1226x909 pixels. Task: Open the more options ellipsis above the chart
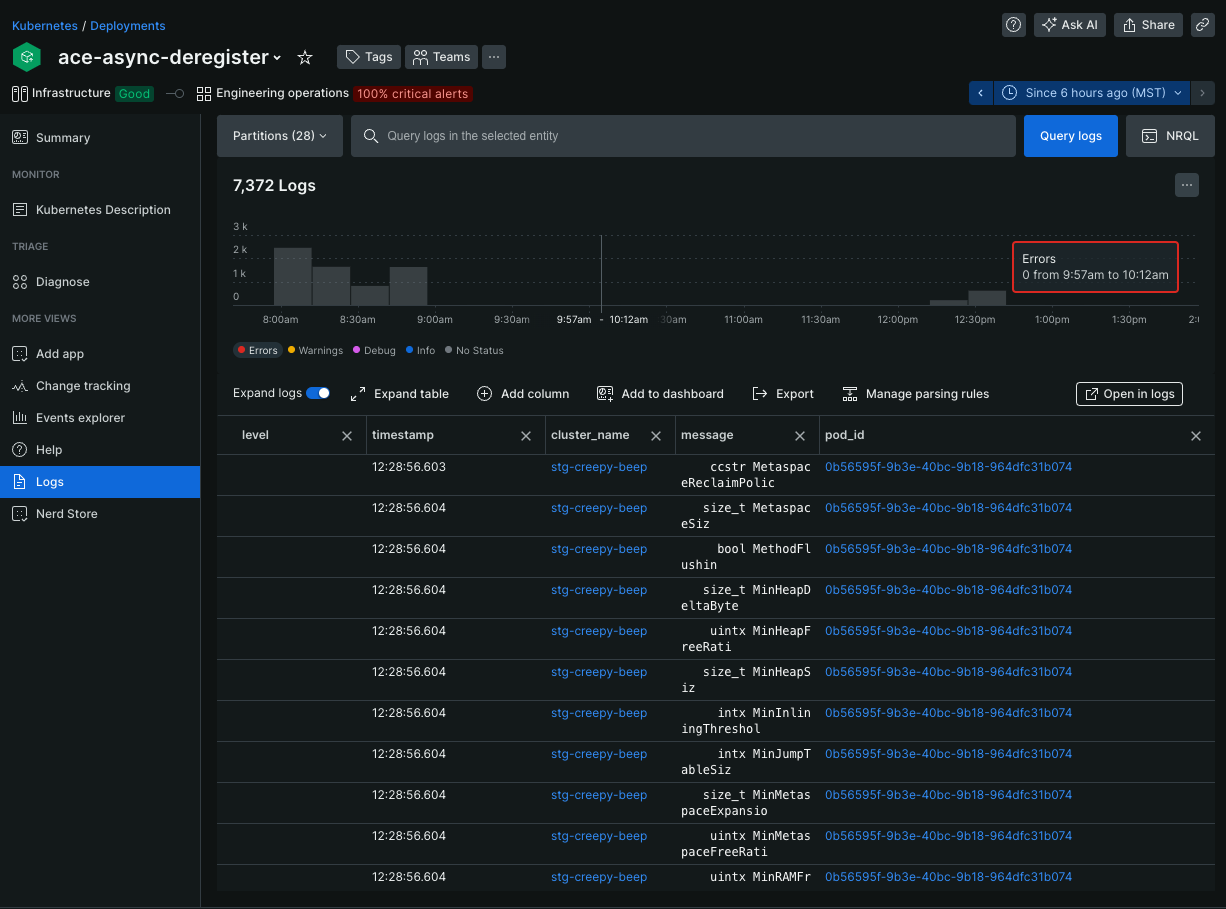(1187, 184)
